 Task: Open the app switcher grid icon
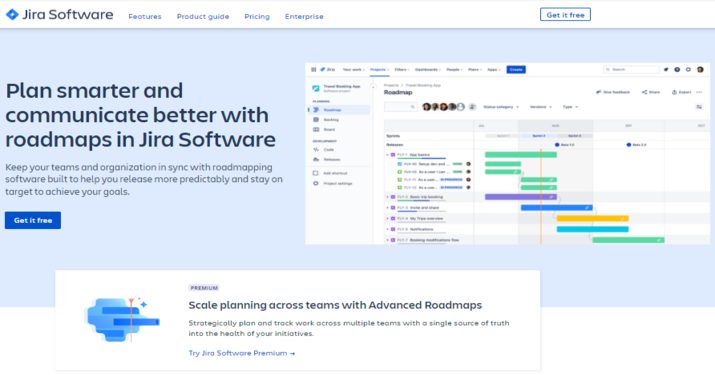[313, 70]
